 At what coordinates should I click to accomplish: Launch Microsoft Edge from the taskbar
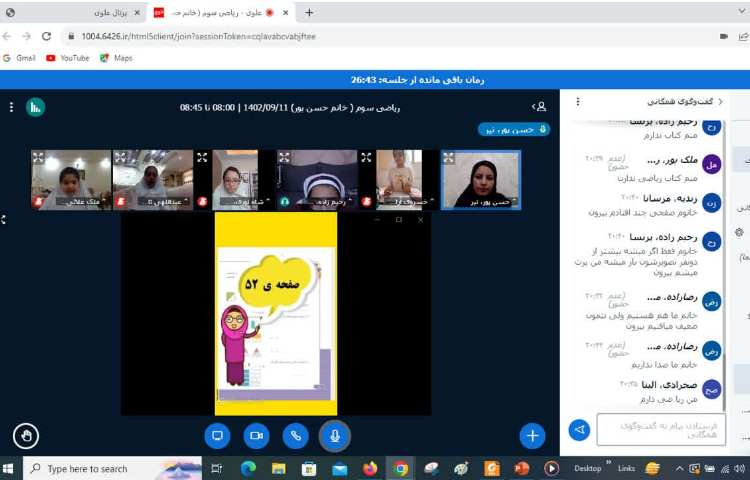tap(248, 469)
